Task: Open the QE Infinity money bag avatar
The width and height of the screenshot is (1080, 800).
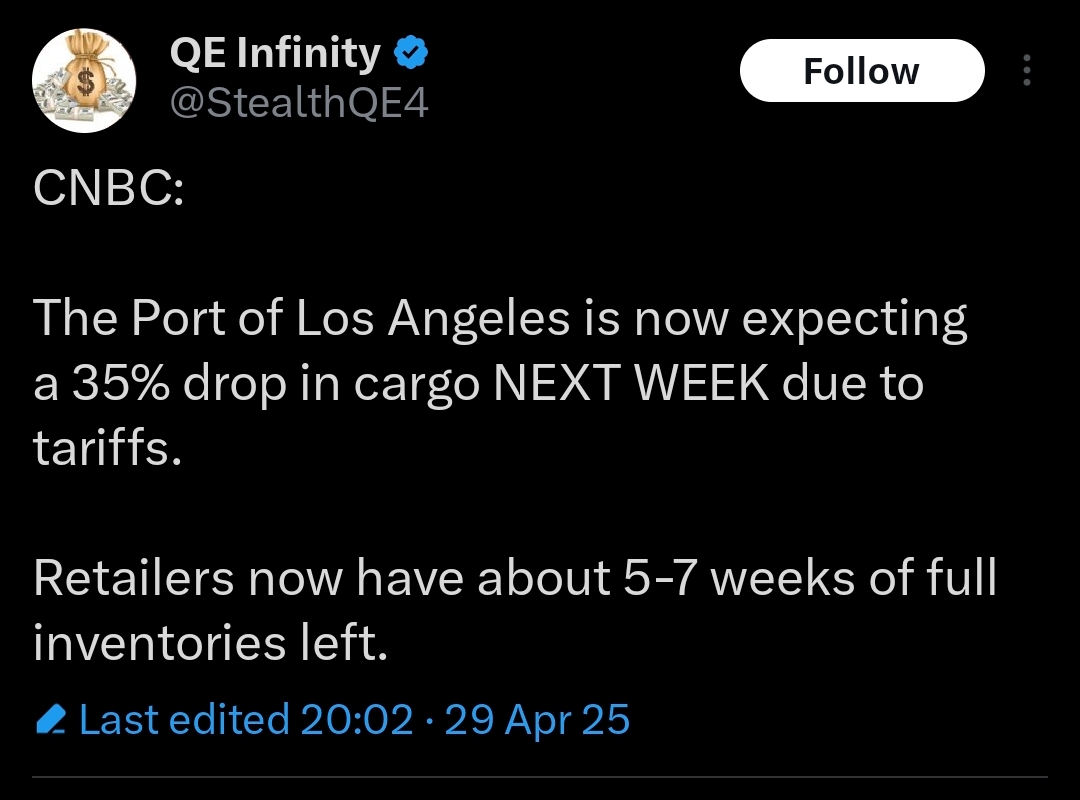Action: tap(84, 81)
